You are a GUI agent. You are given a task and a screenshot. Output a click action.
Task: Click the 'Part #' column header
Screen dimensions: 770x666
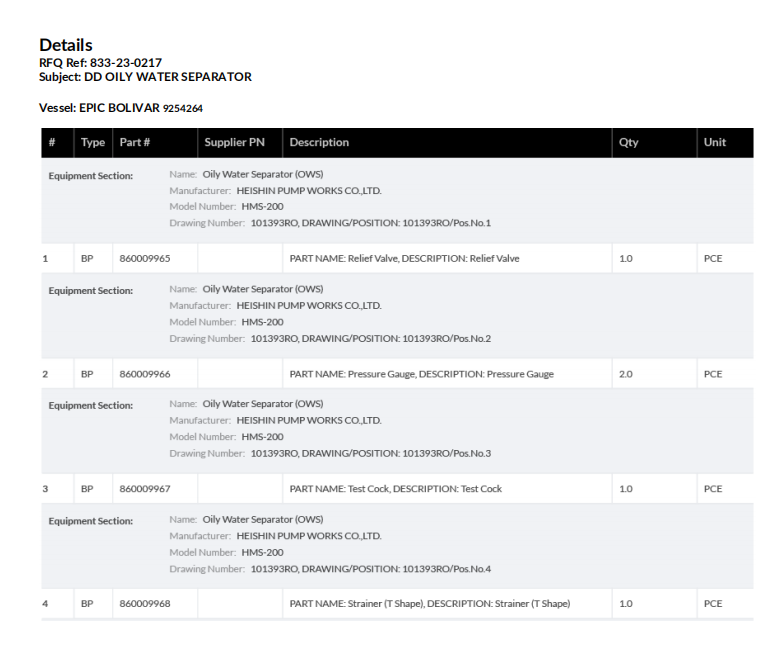click(135, 143)
